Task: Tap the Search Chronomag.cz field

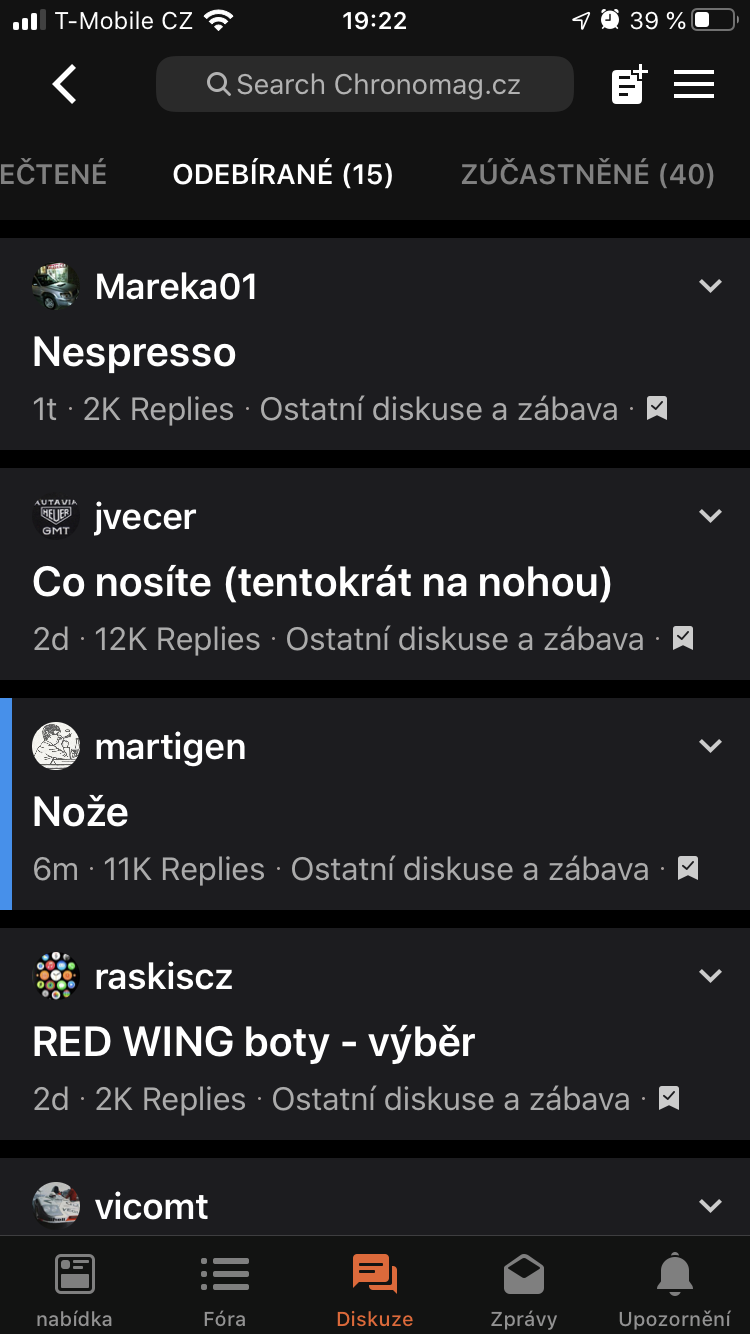Action: (x=365, y=85)
